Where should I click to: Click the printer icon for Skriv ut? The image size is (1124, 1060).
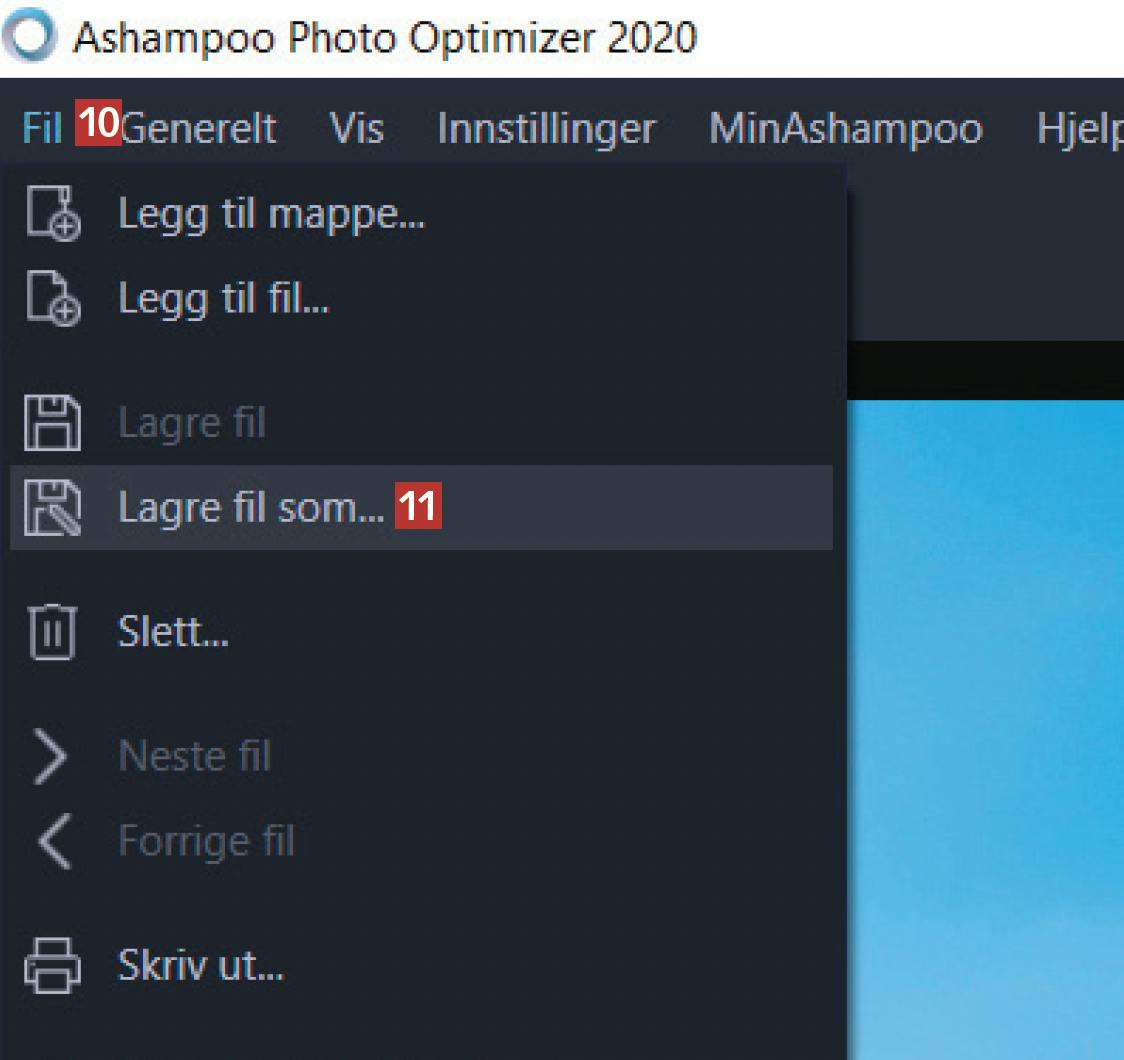tap(52, 966)
